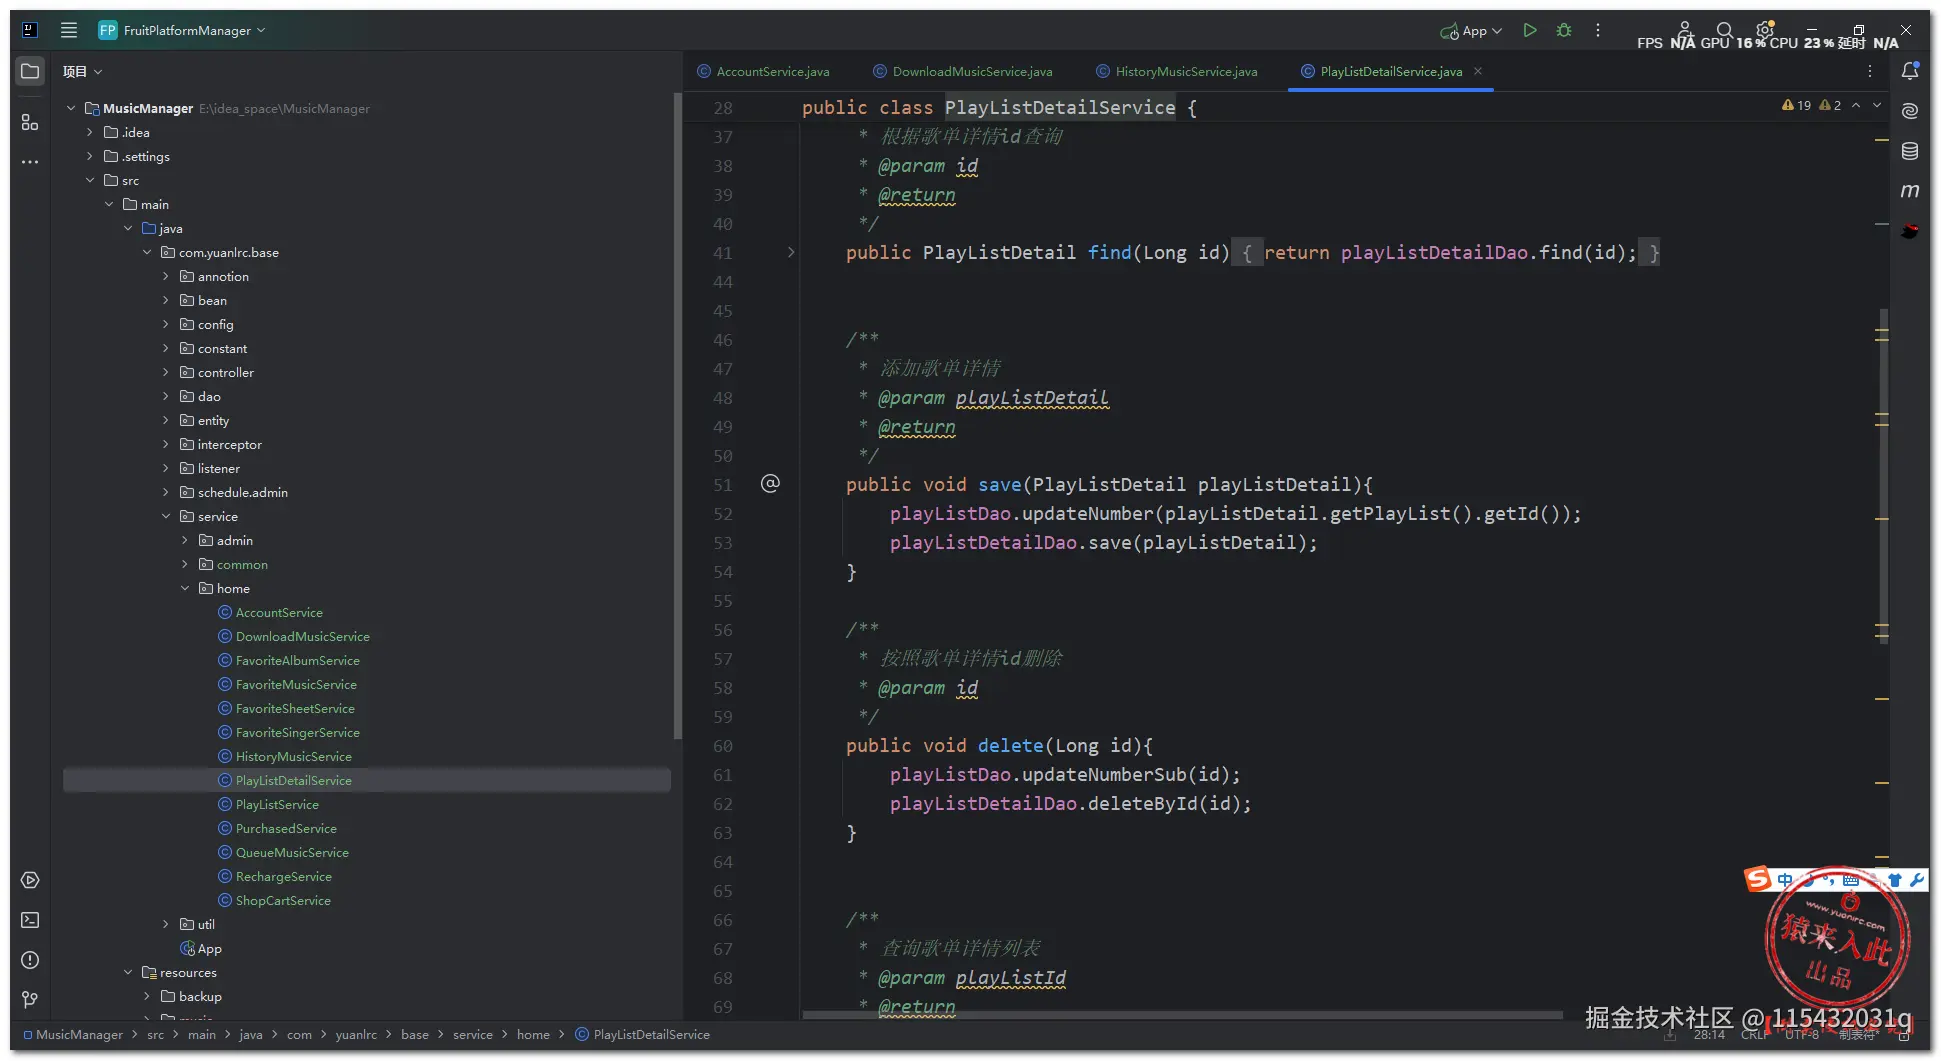The width and height of the screenshot is (1941, 1061).
Task: Expand the controller package
Action: click(166, 372)
